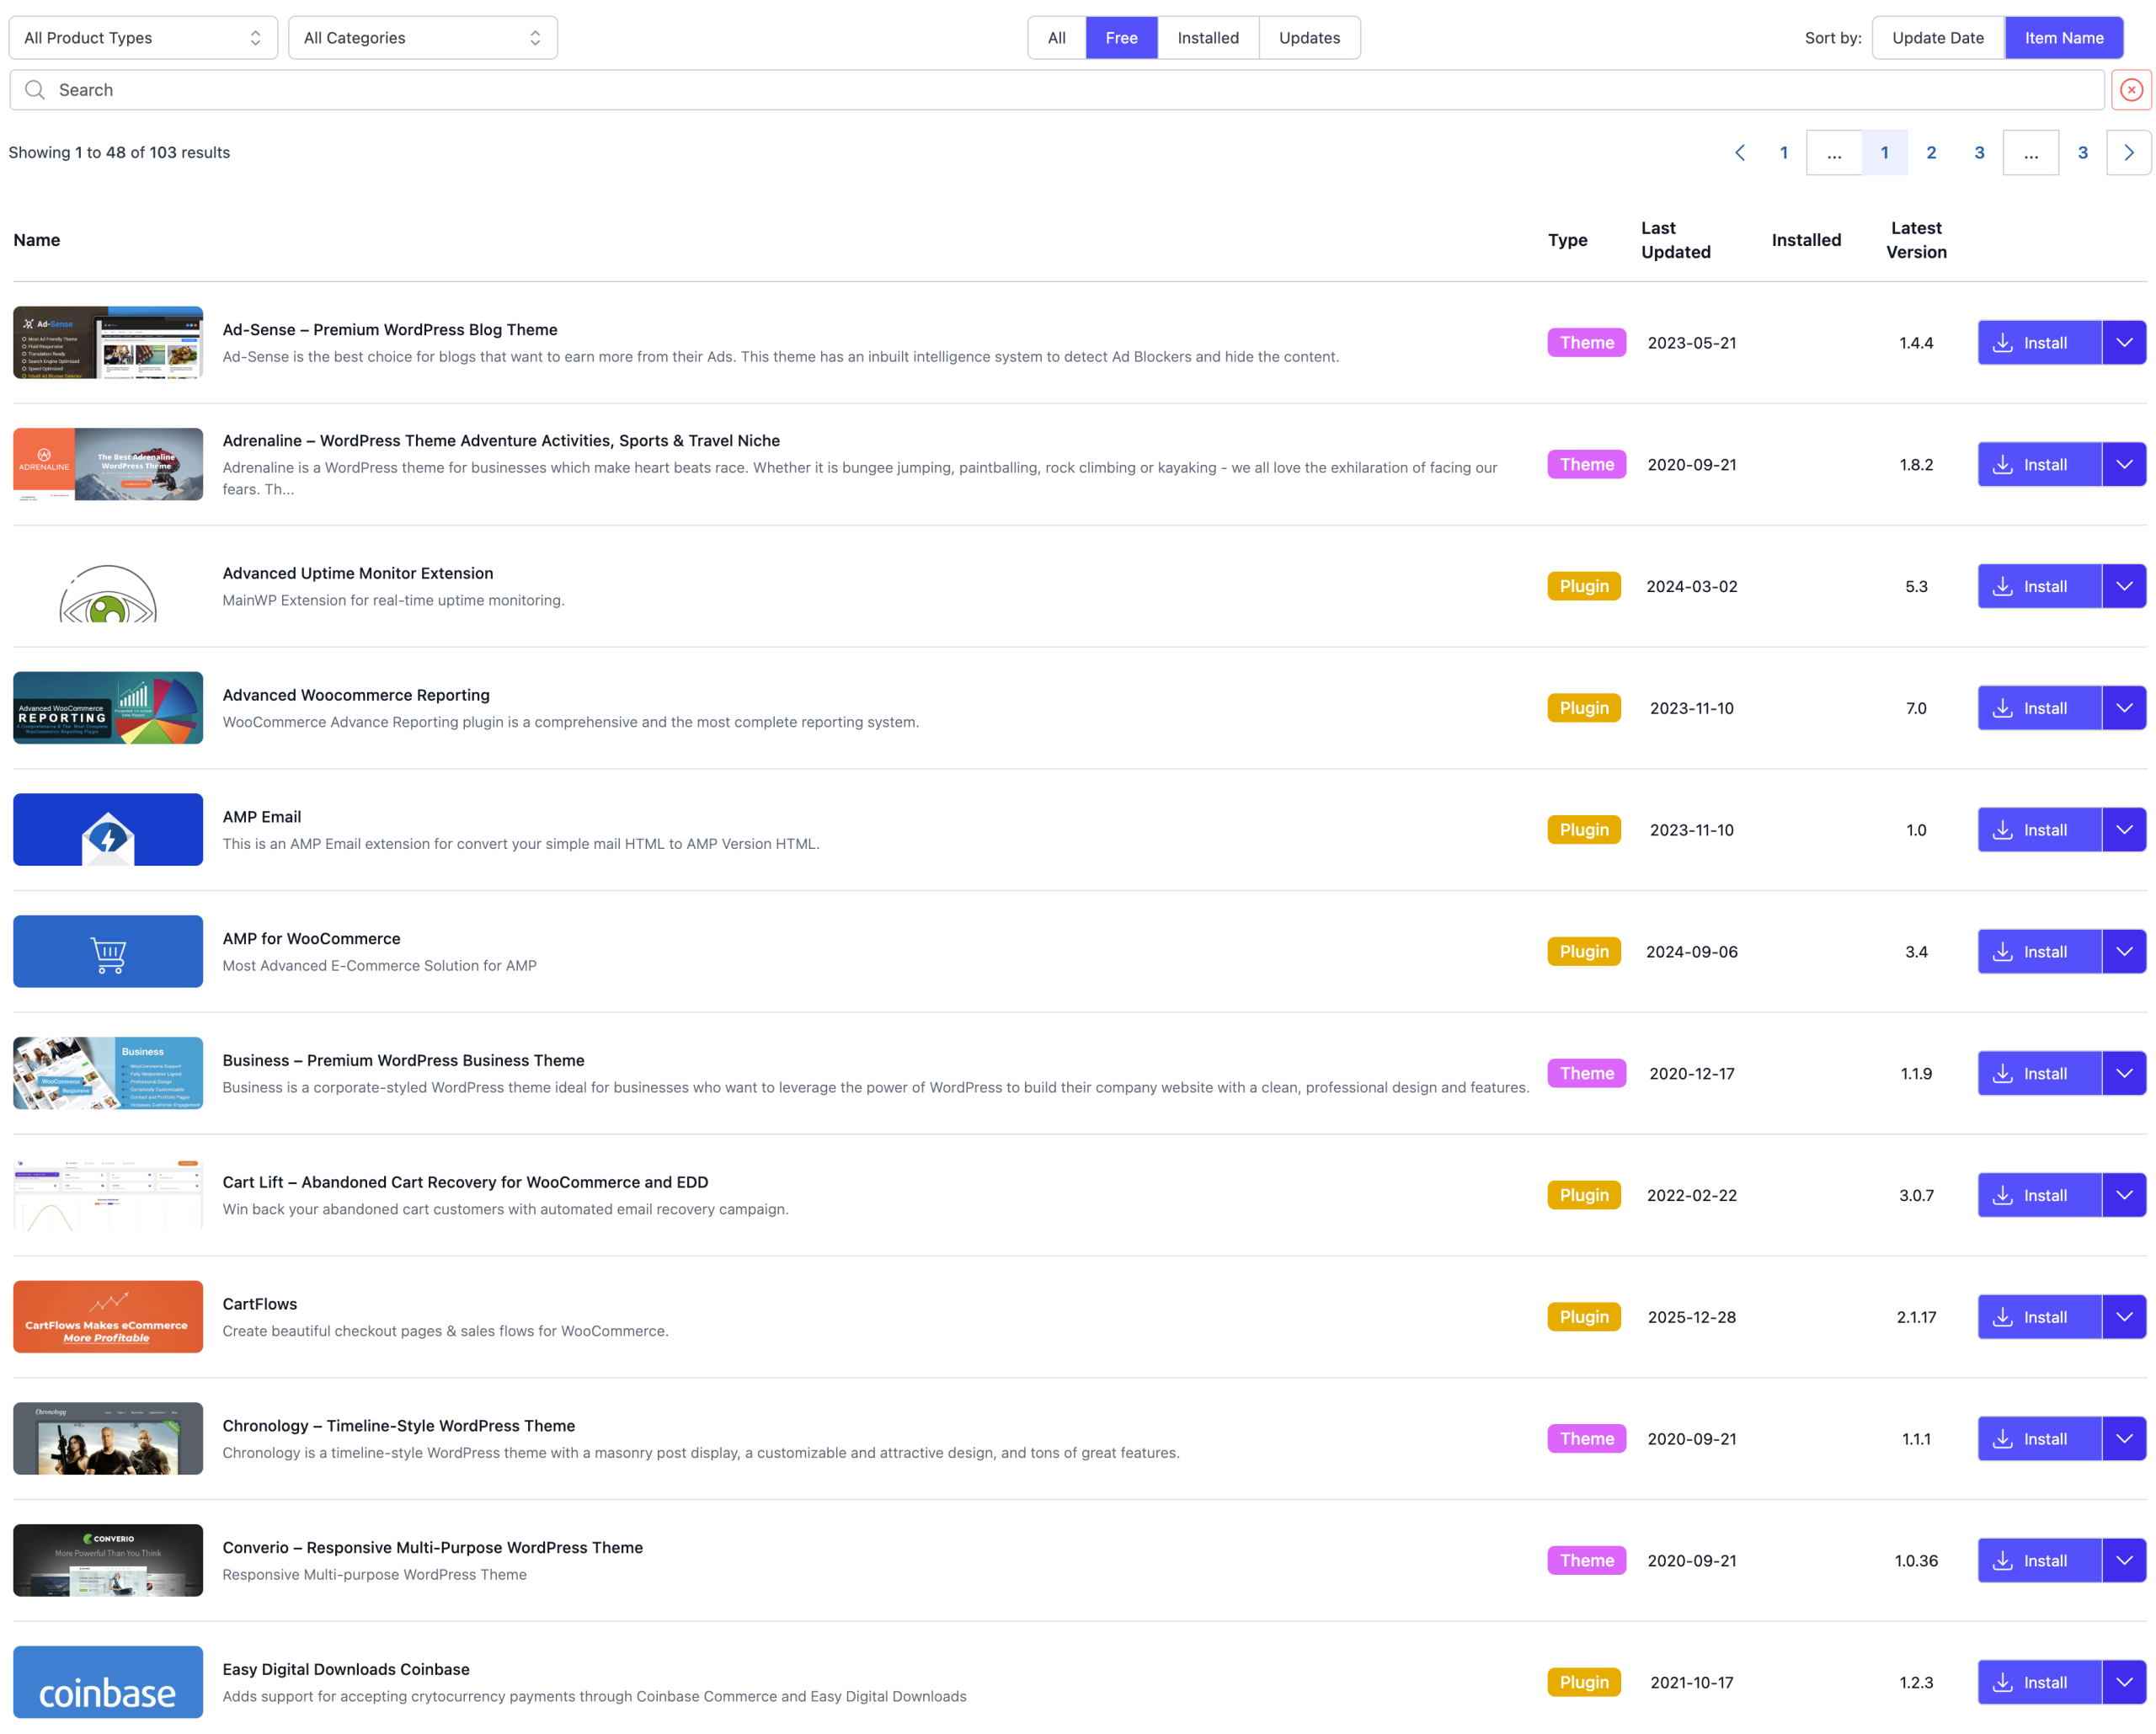Viewport: 2156px width, 1734px height.
Task: Click the red clear search icon
Action: (2131, 90)
